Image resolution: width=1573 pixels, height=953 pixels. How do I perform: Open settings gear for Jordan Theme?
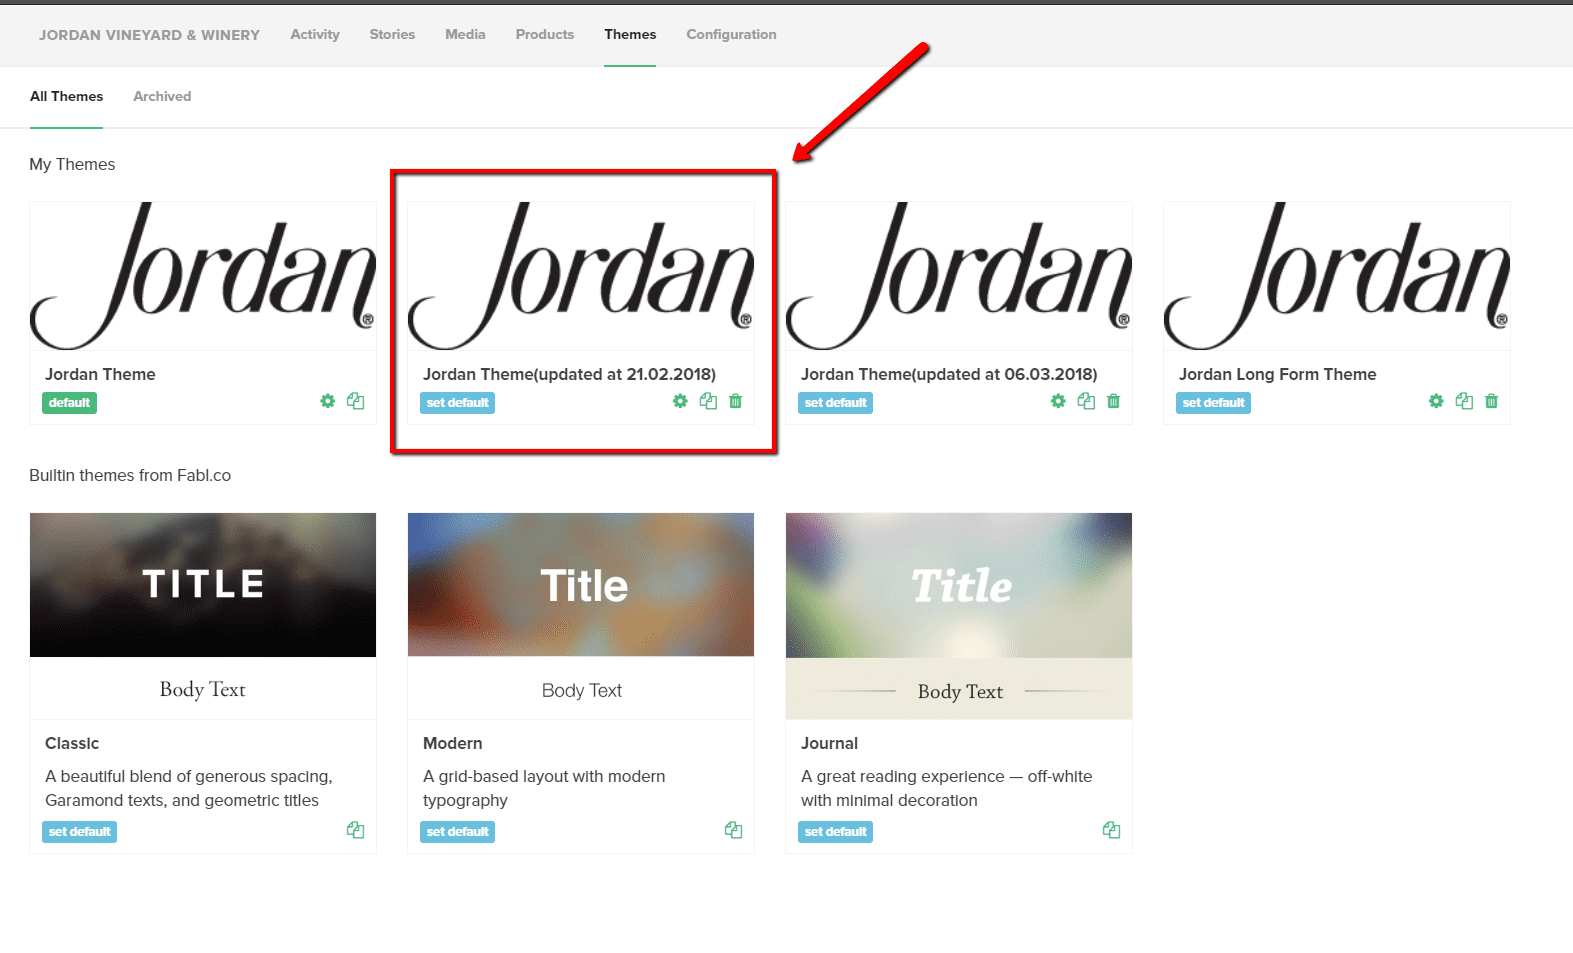tap(327, 401)
